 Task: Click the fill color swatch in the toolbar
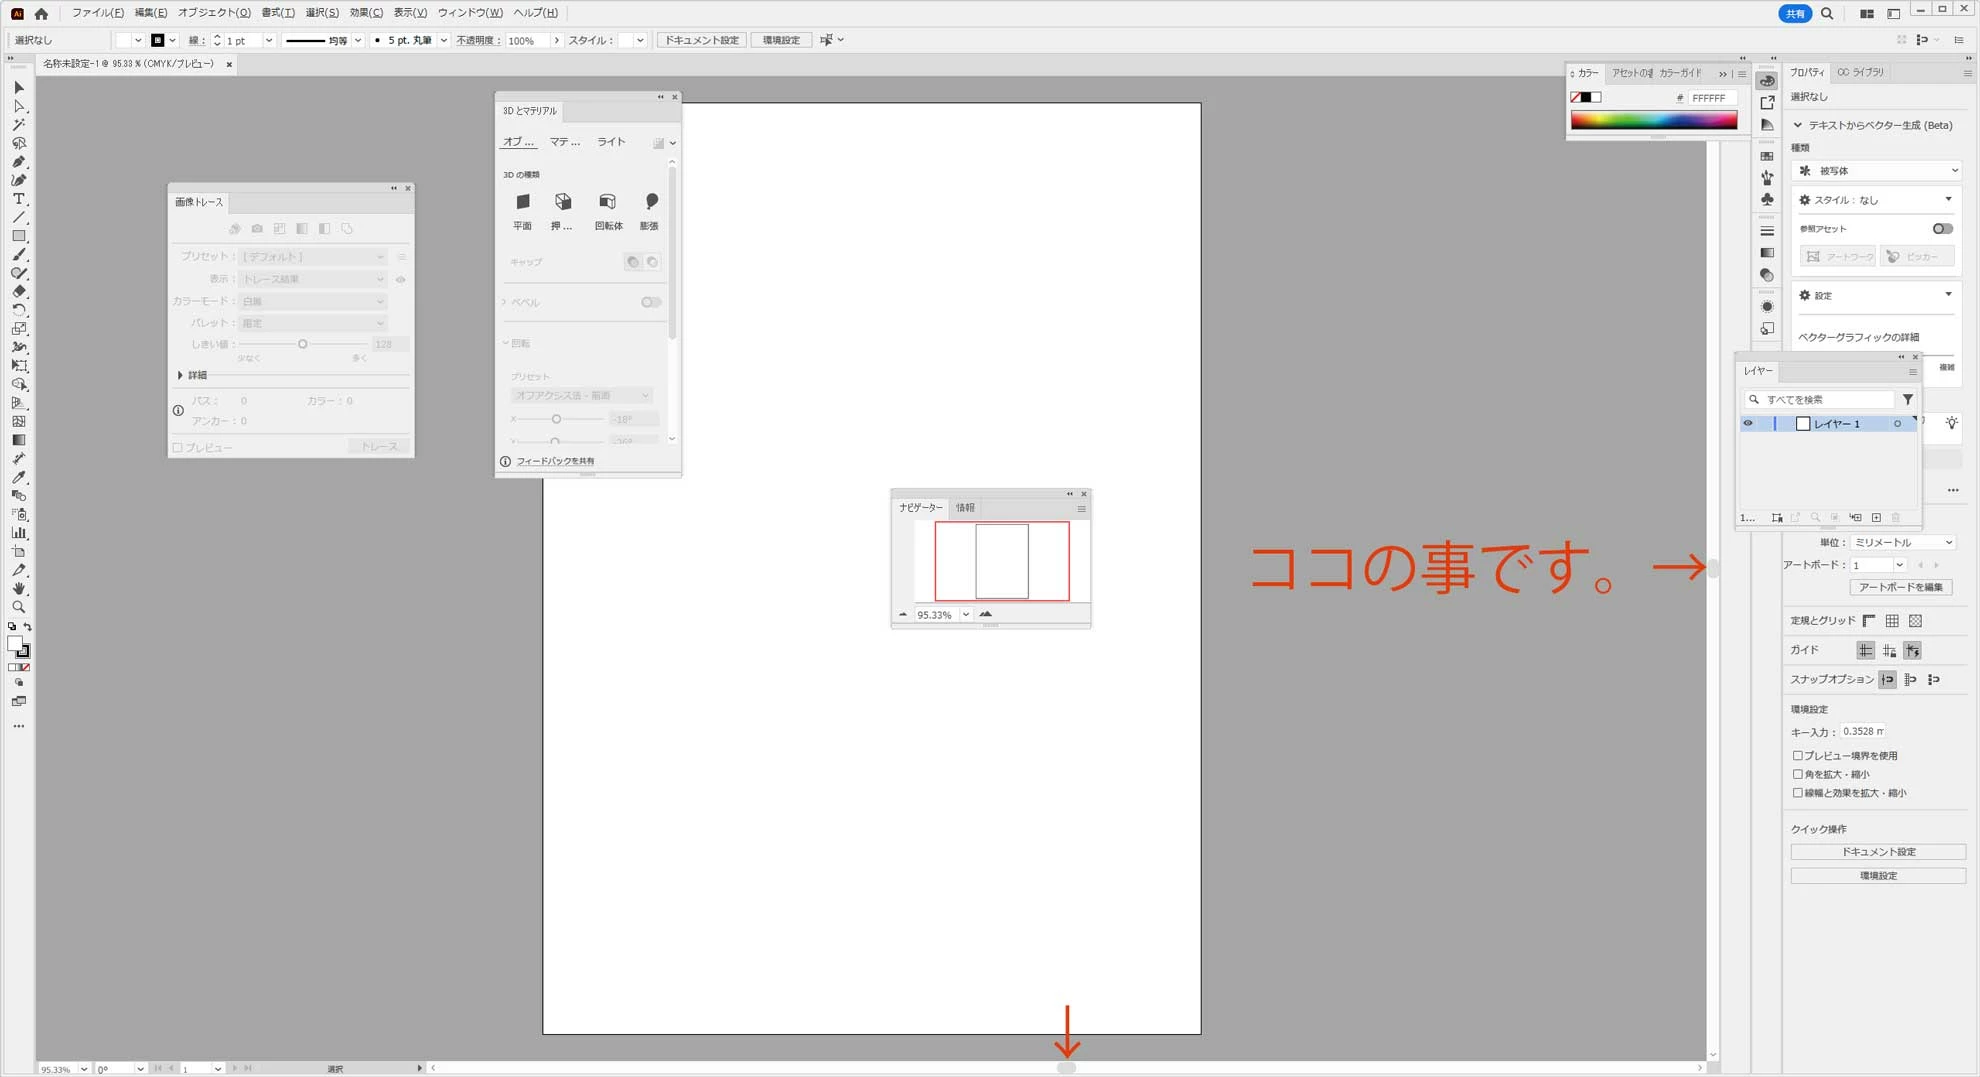tap(14, 645)
